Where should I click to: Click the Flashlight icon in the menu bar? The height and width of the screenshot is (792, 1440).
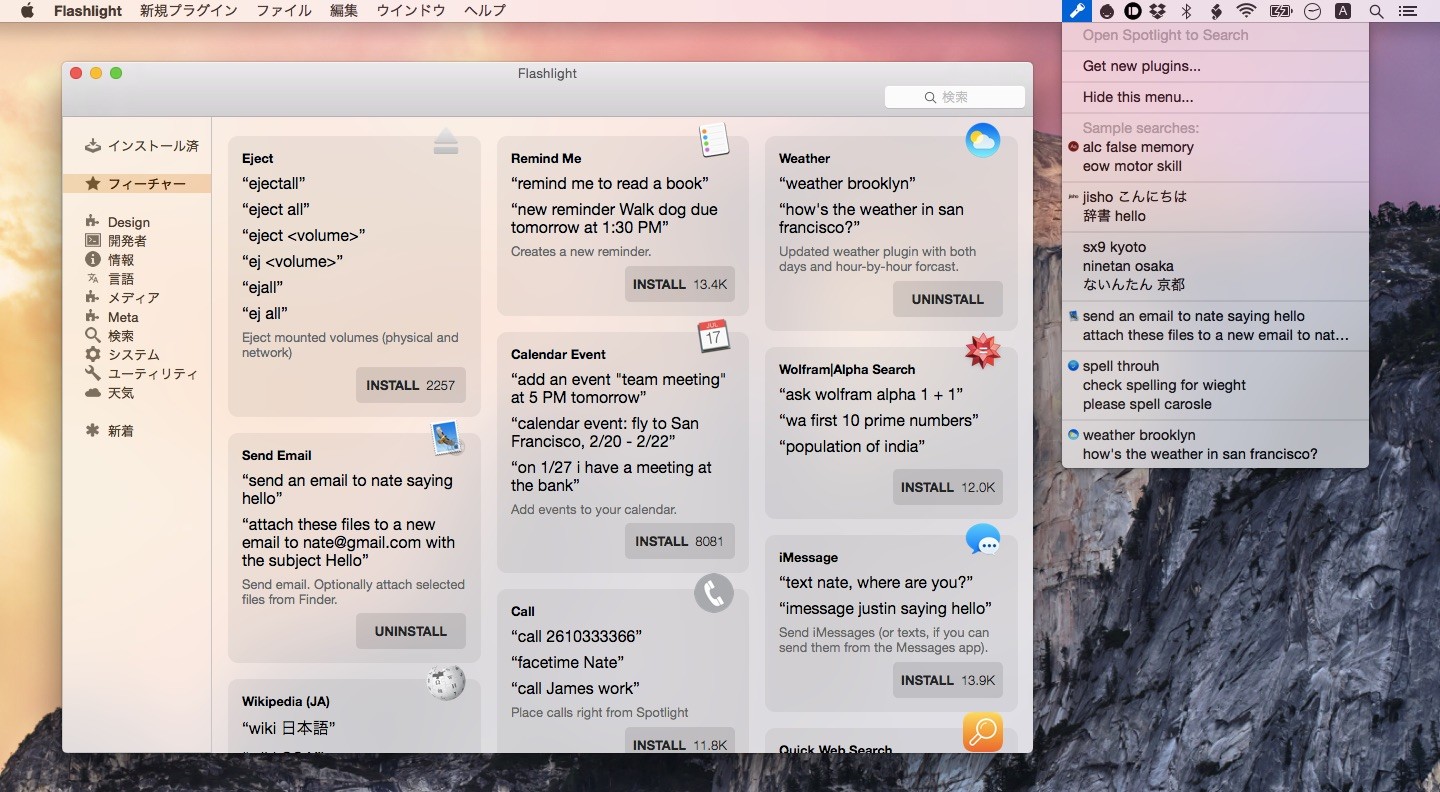click(1076, 11)
